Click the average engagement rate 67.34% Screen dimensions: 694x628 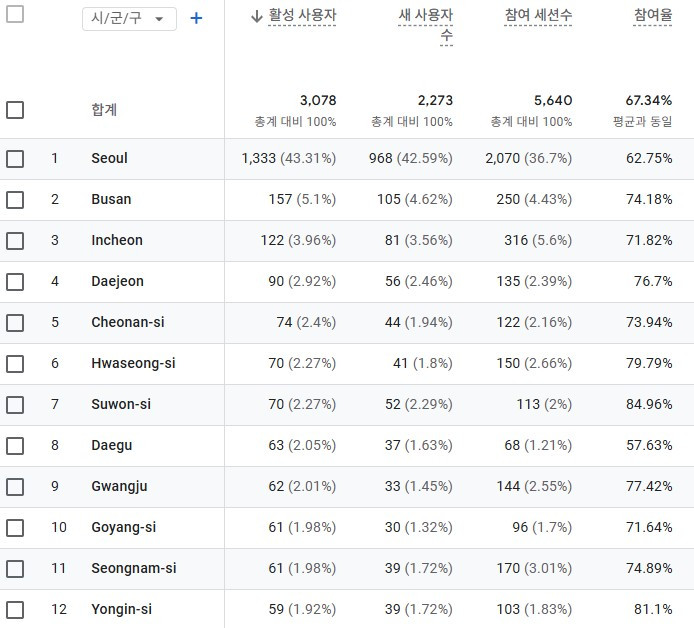[648, 100]
